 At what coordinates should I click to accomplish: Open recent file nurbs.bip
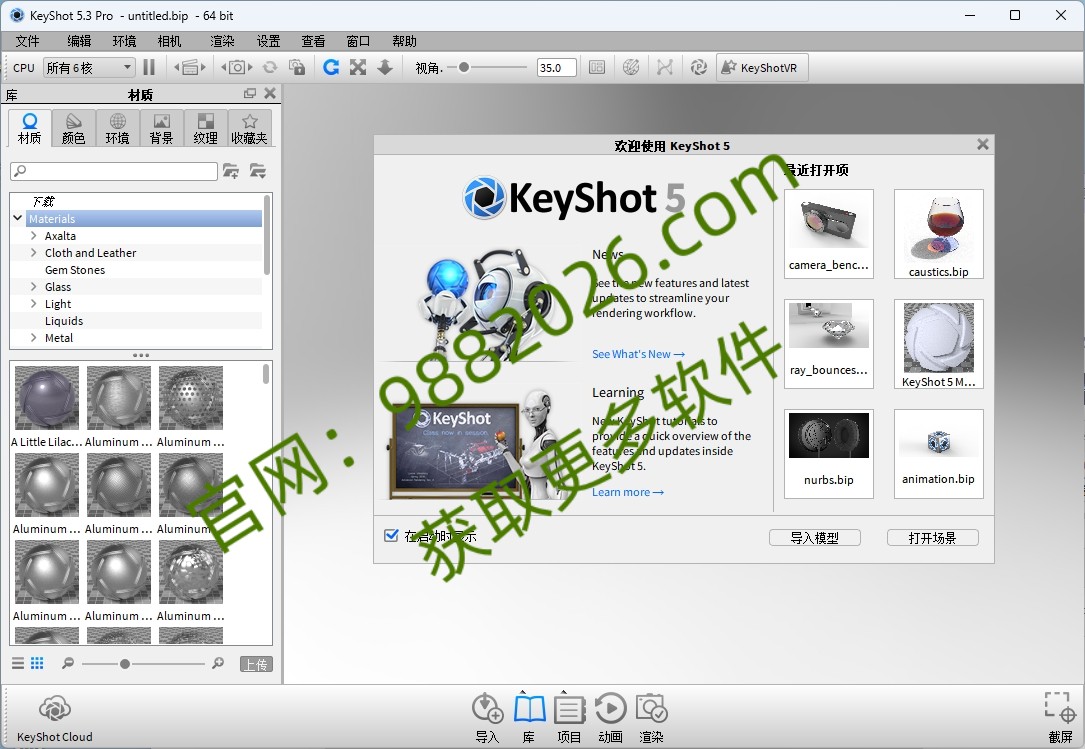tap(828, 453)
